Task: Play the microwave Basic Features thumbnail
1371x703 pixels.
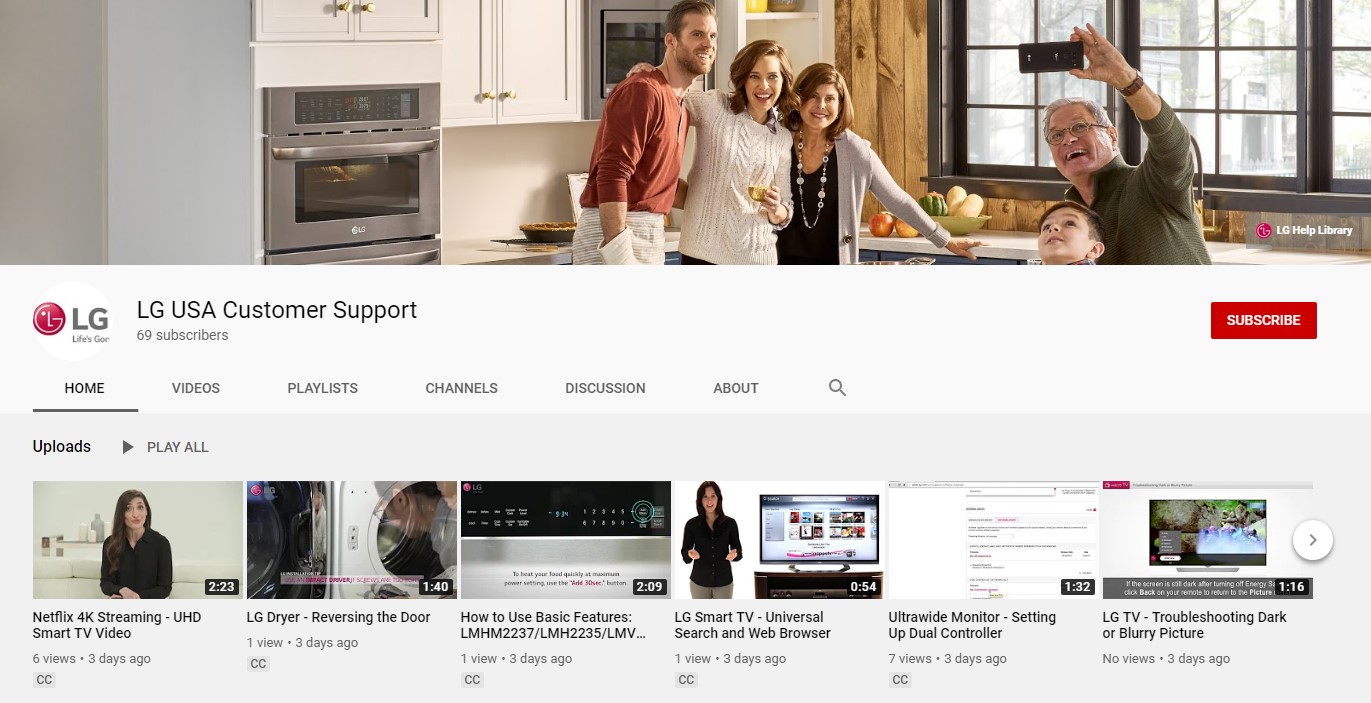Action: [x=566, y=540]
